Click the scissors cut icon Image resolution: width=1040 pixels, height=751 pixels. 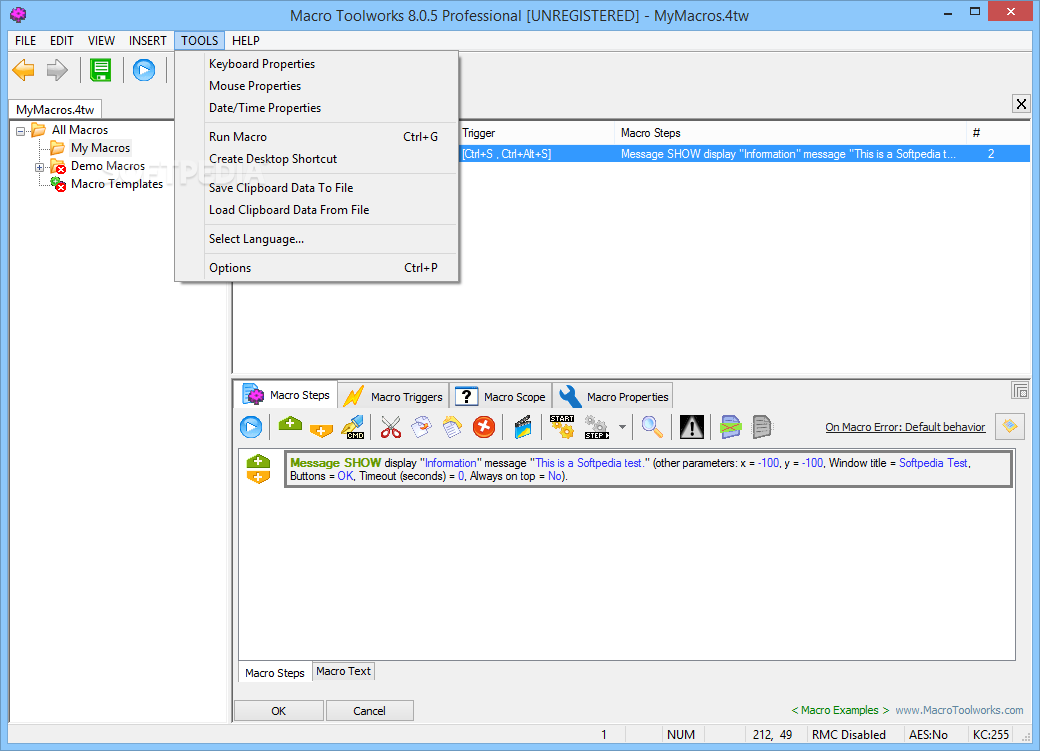pyautogui.click(x=391, y=427)
